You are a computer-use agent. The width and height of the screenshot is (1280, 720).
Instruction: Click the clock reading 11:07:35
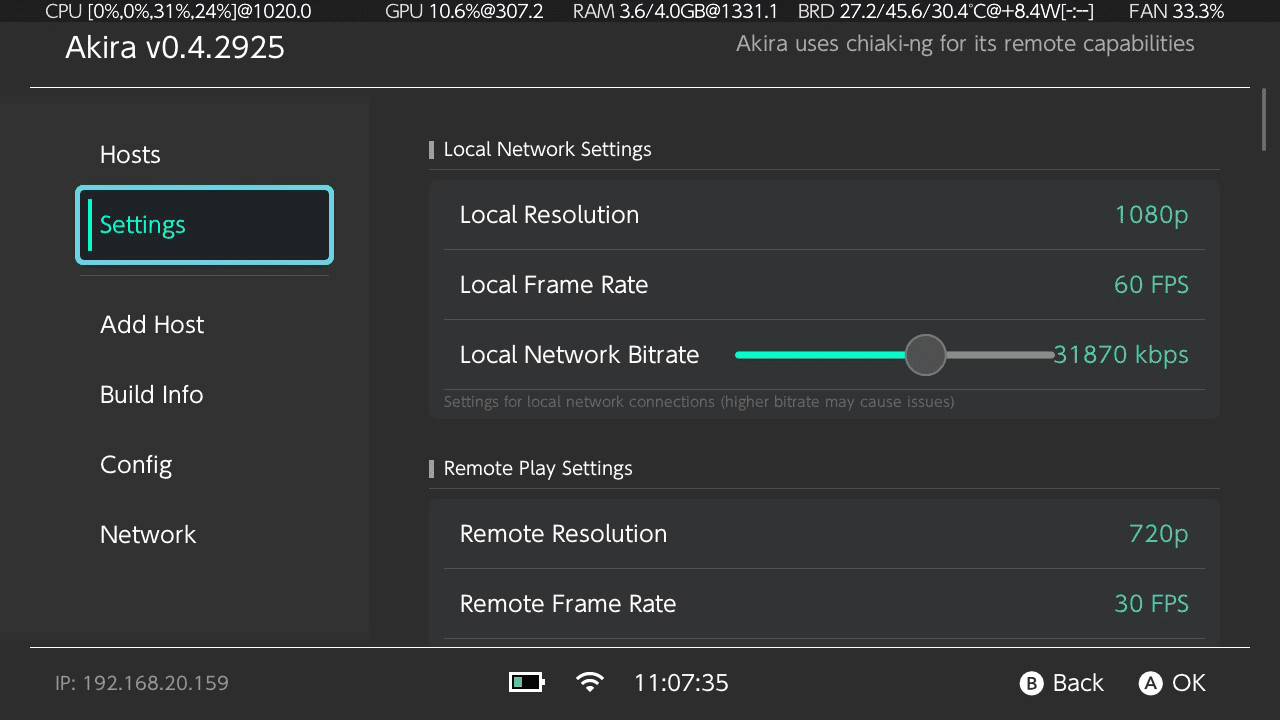681,683
